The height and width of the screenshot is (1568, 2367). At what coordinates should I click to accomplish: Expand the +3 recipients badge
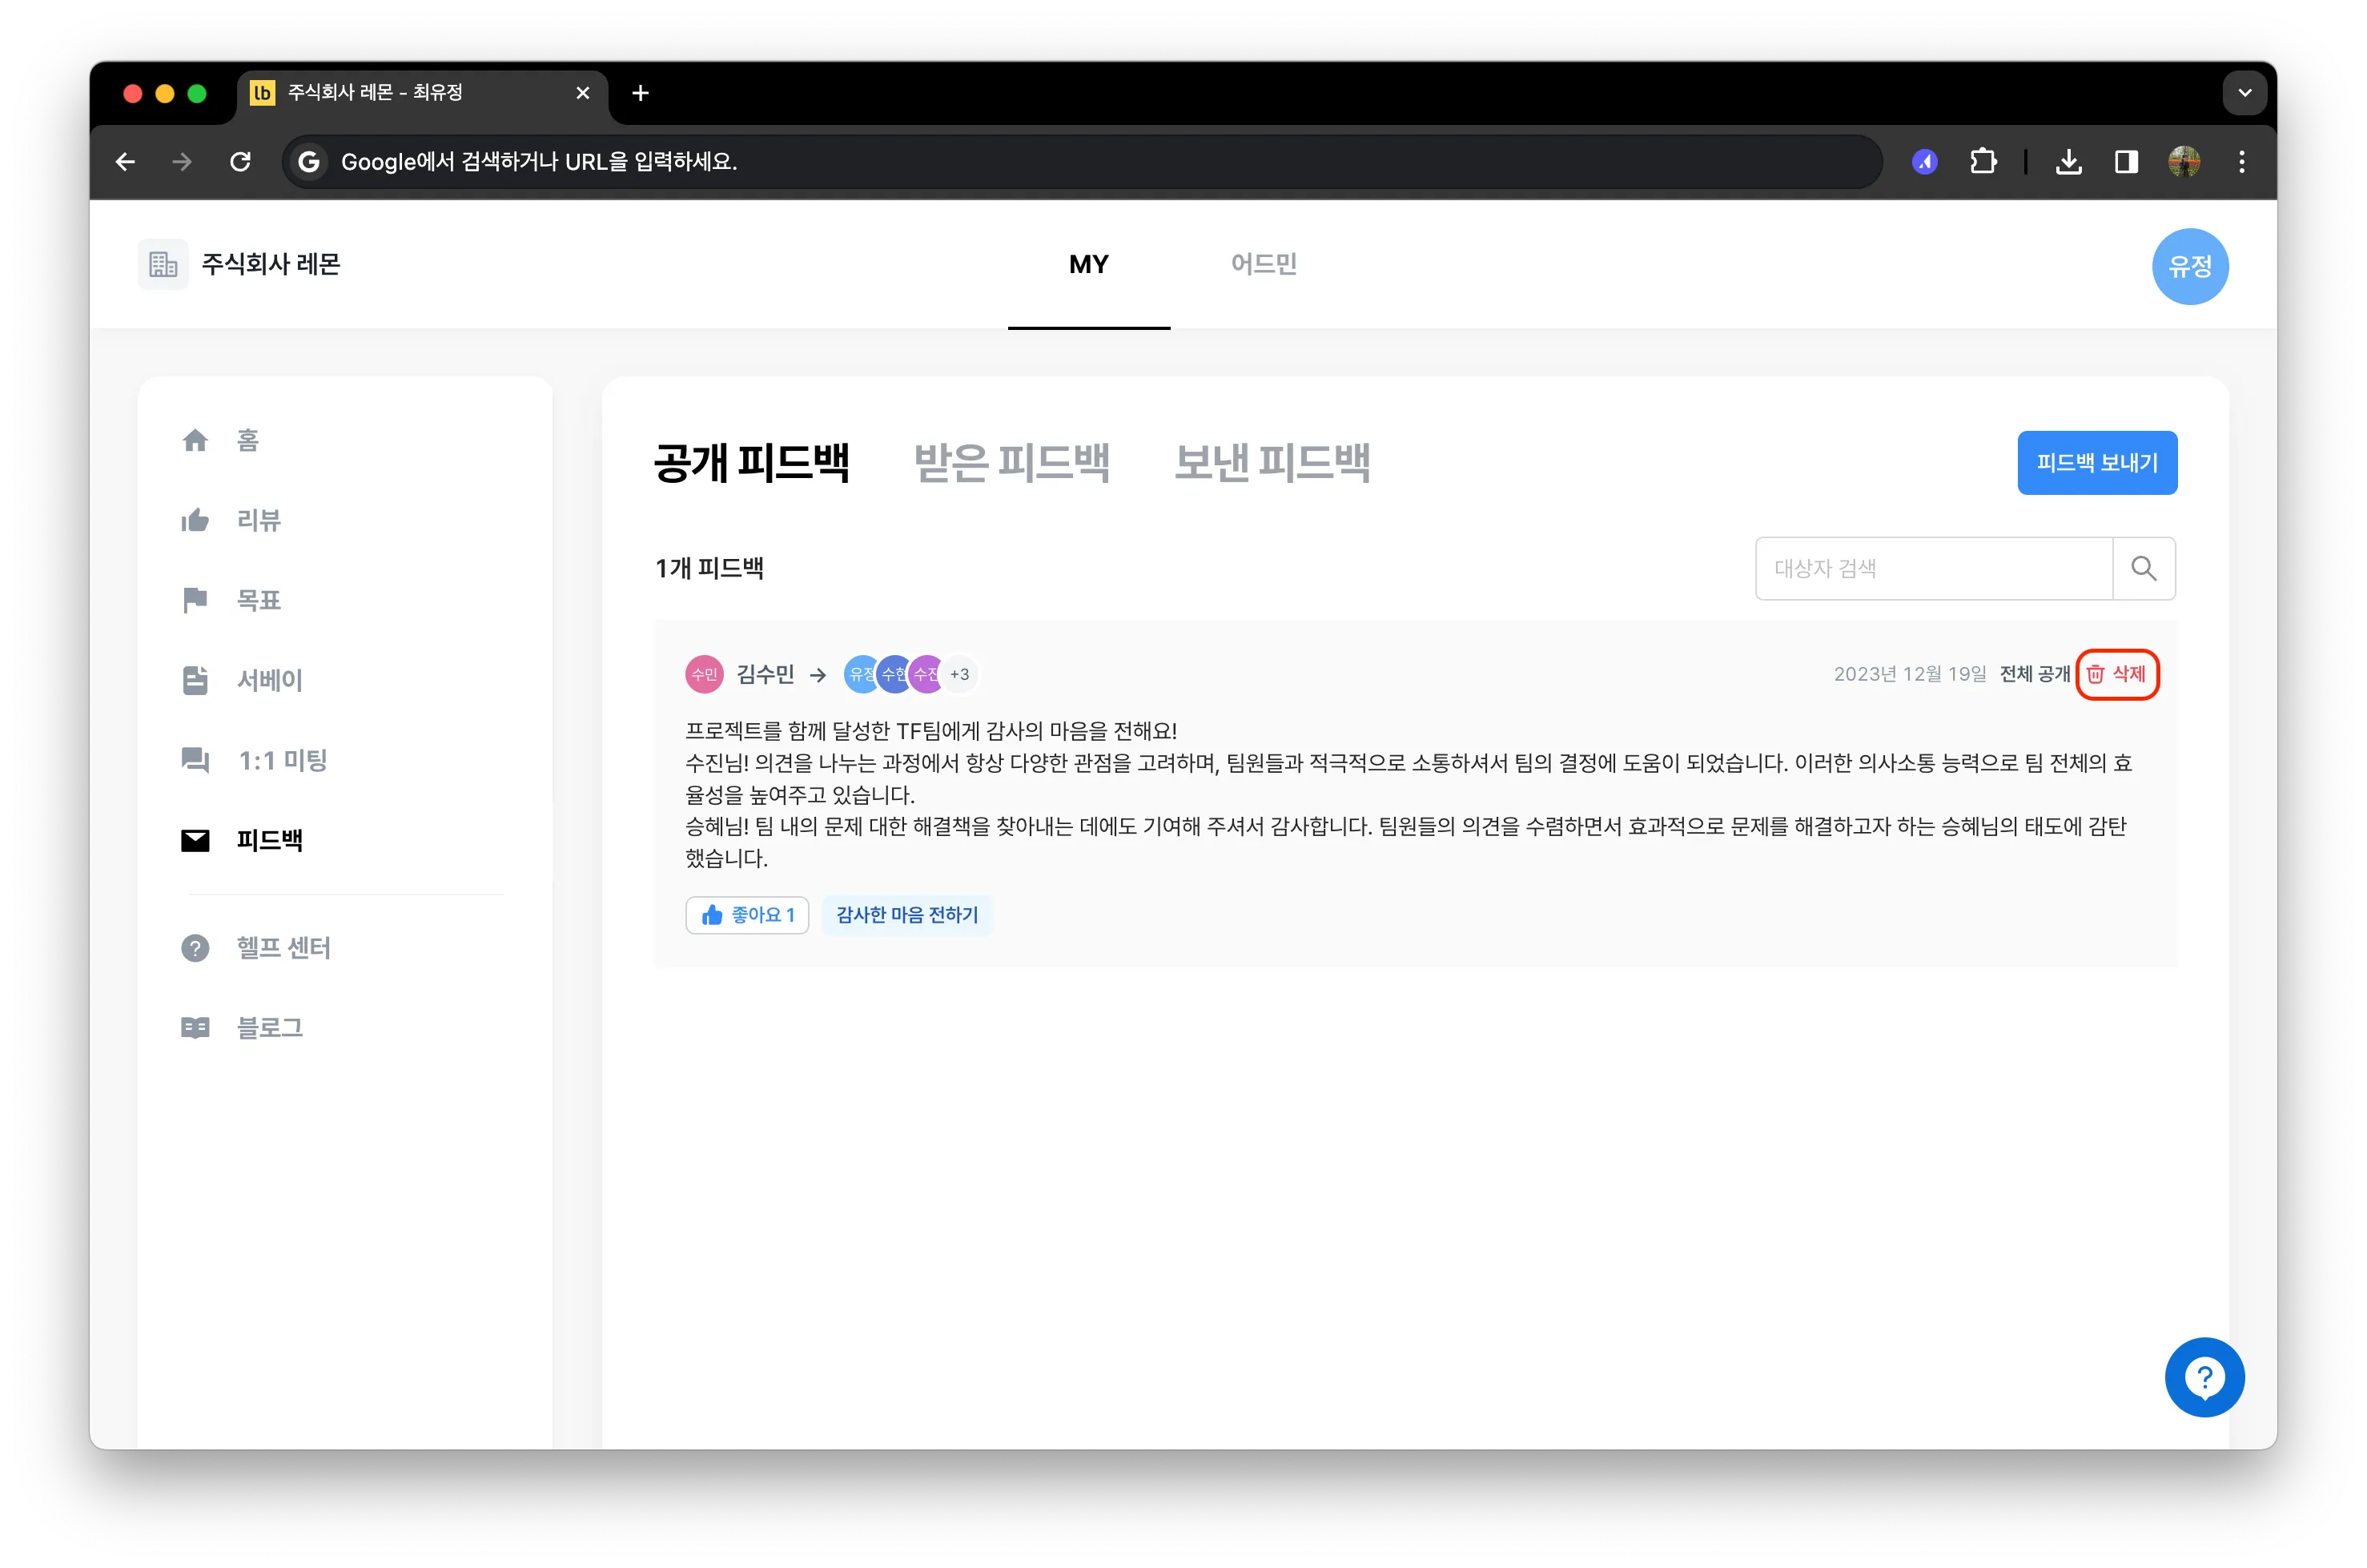click(x=959, y=674)
